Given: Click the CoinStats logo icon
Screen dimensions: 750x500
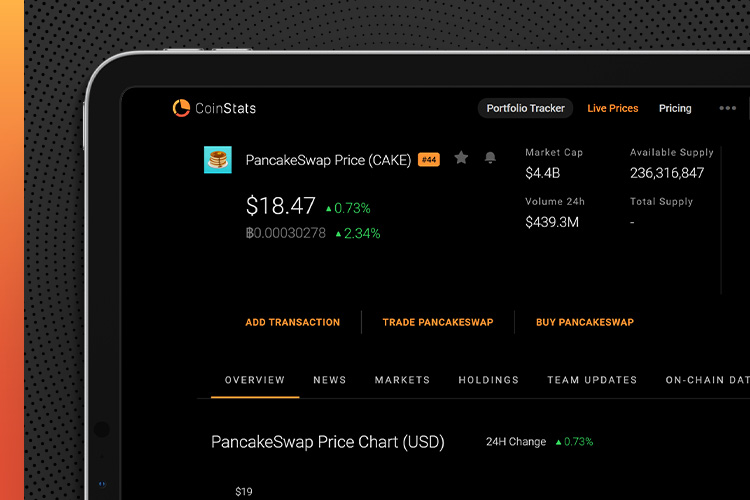Looking at the screenshot, I should pos(181,108).
